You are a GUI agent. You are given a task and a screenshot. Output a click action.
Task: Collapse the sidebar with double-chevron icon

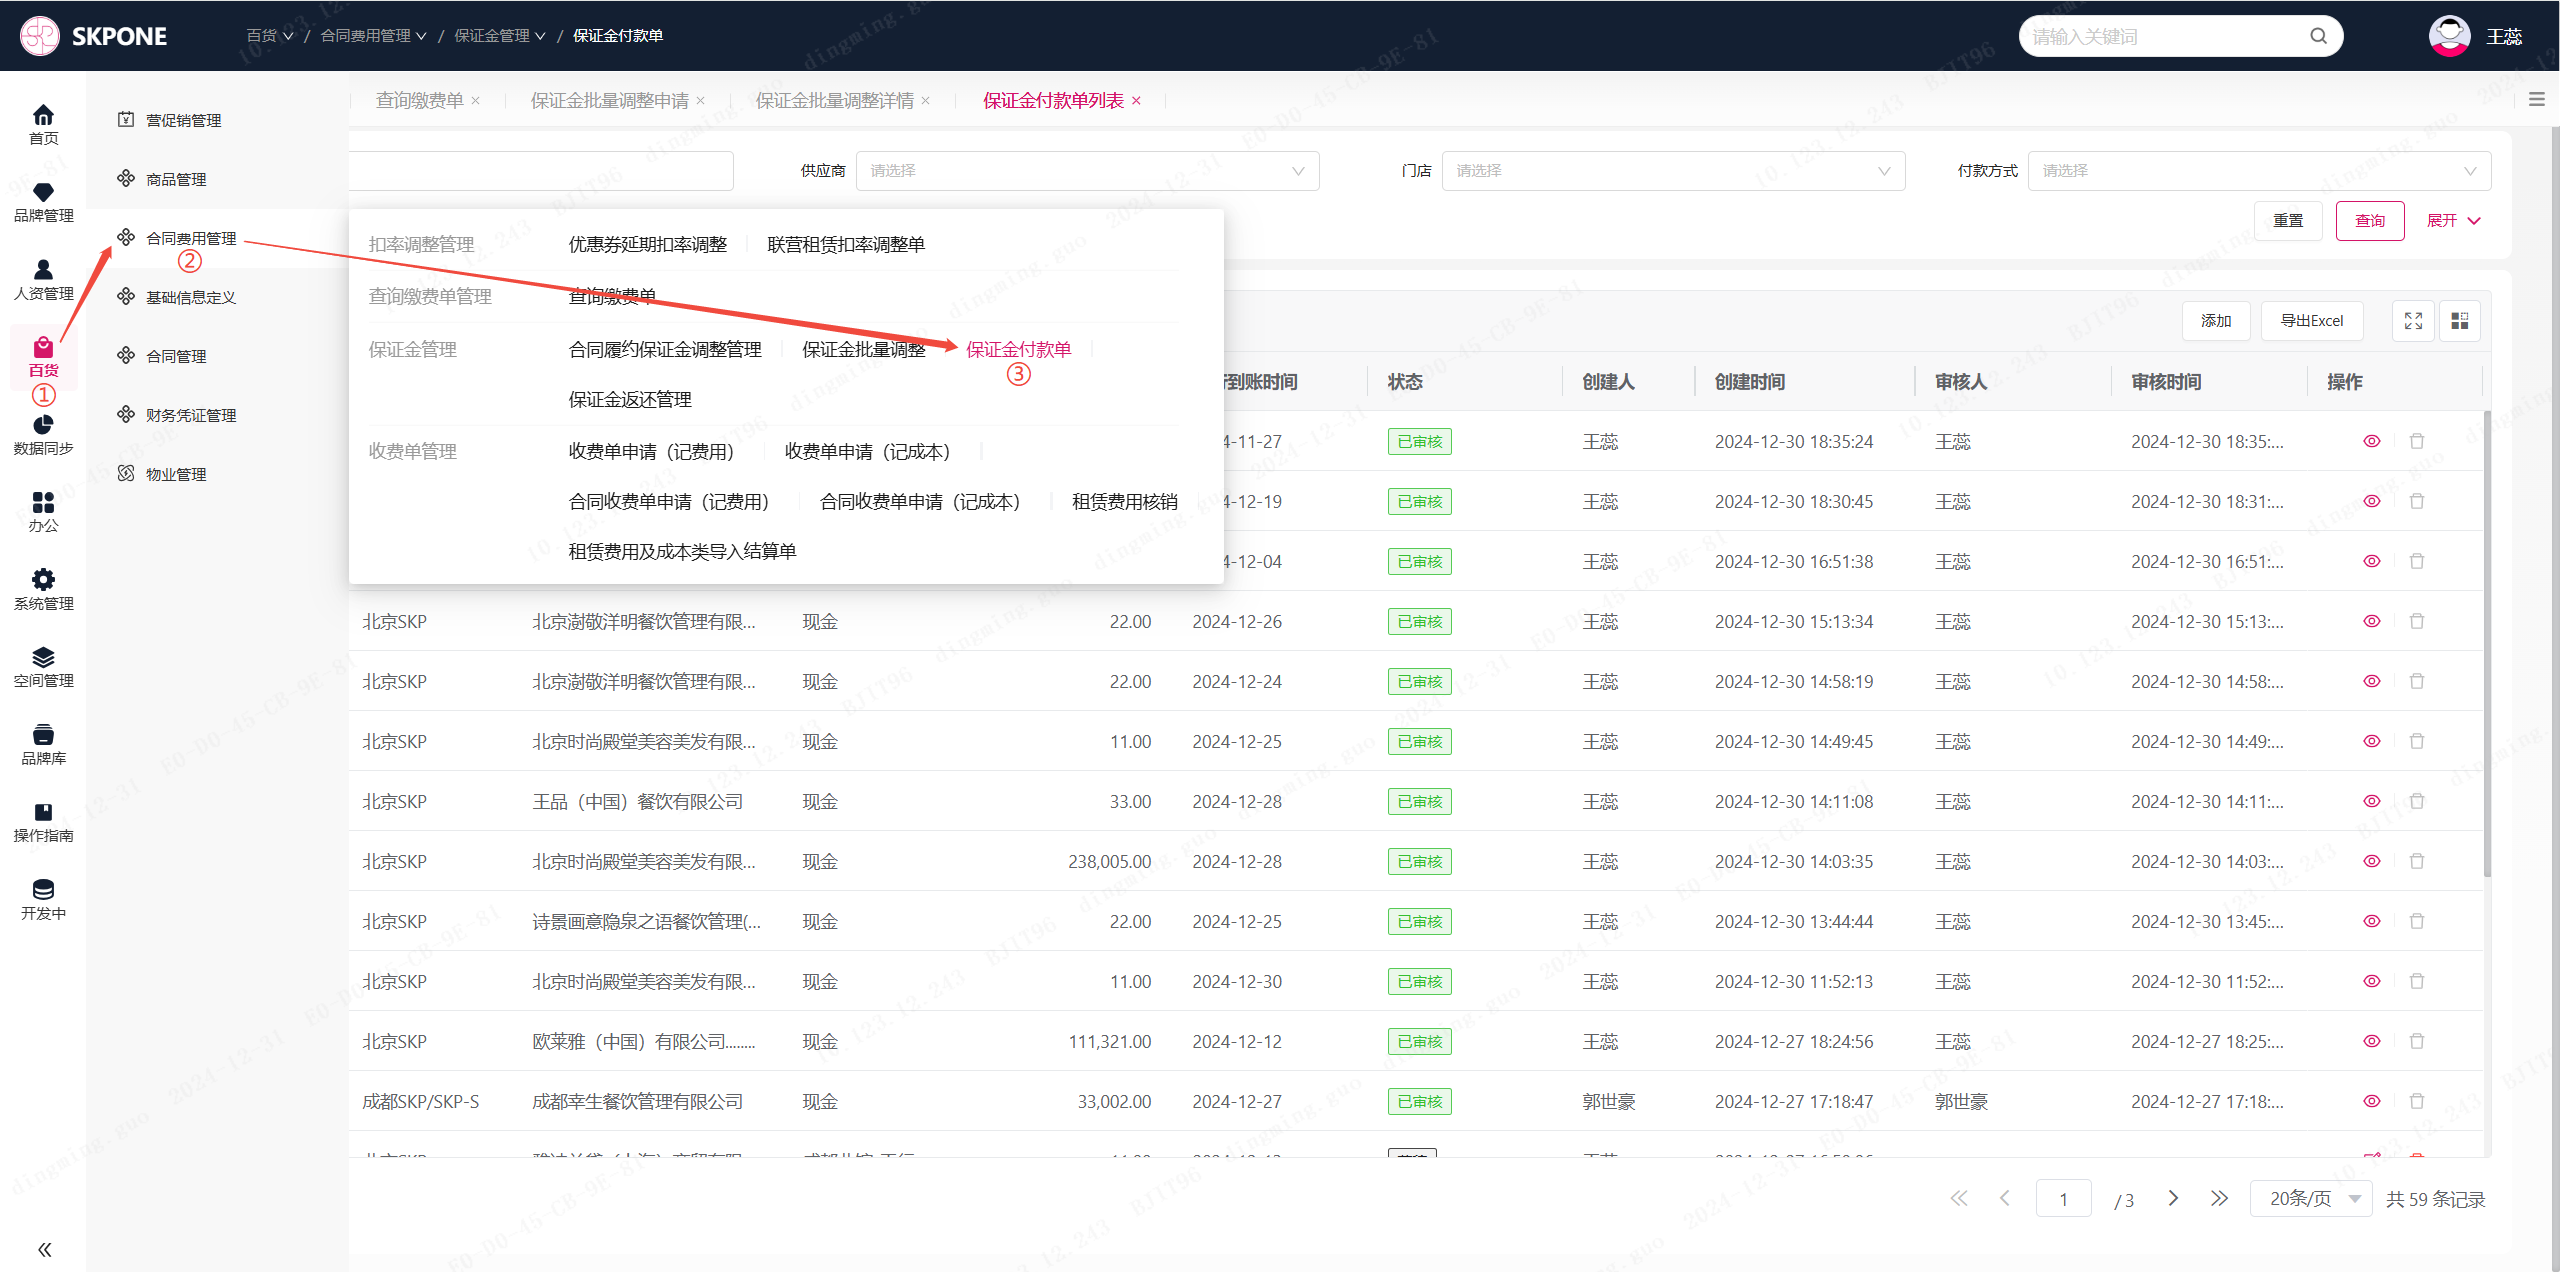(44, 1249)
